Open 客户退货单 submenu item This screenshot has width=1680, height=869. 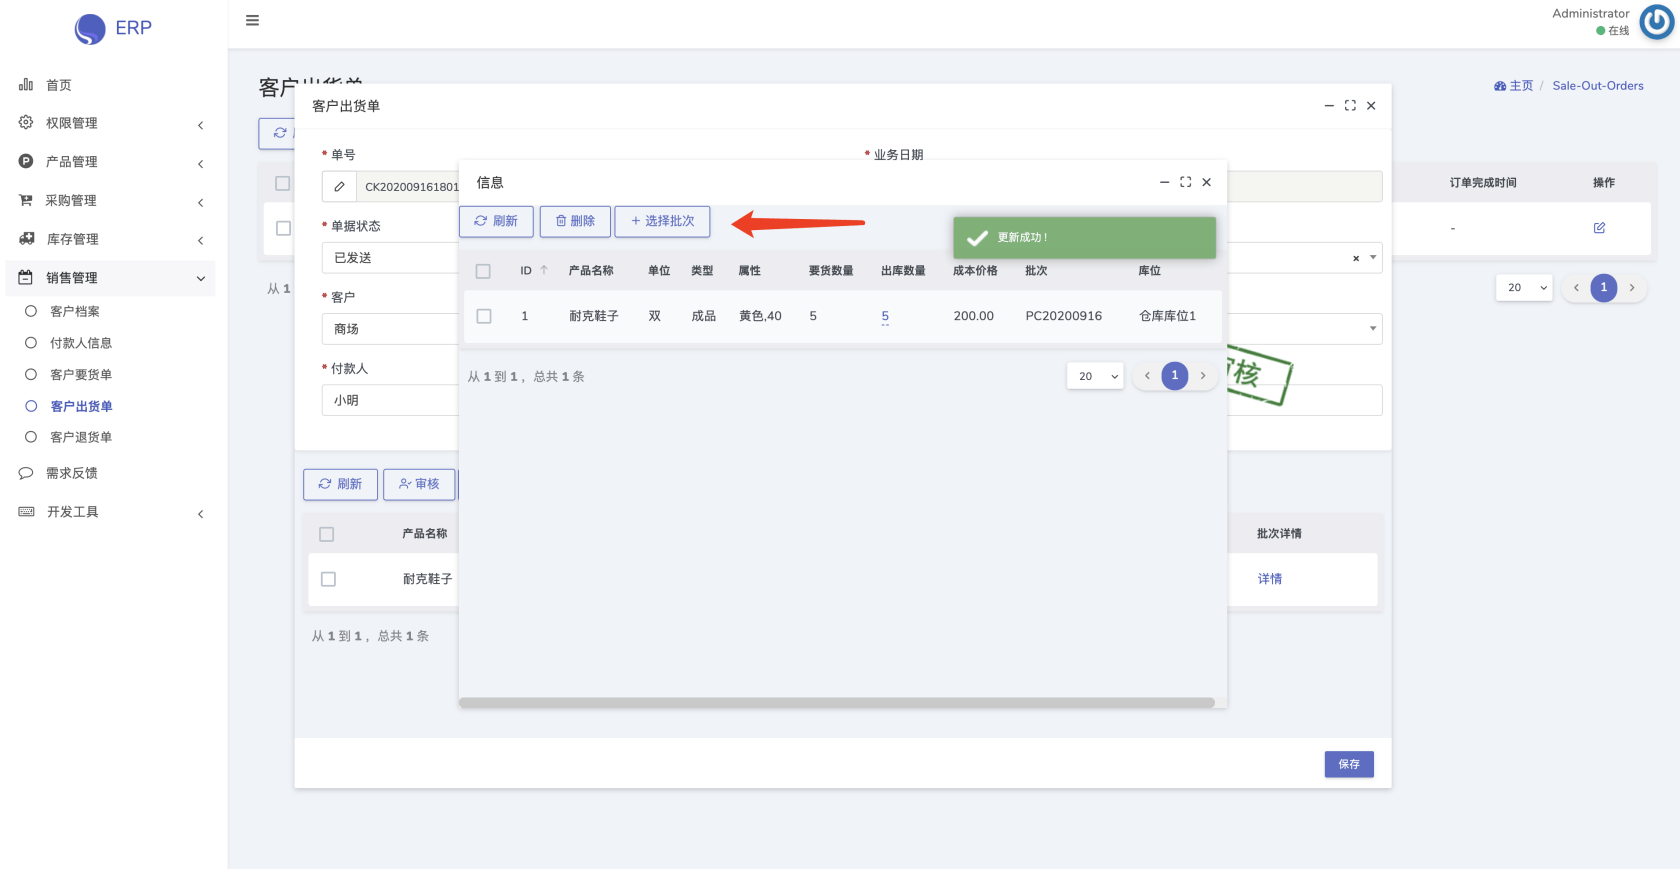(x=81, y=437)
